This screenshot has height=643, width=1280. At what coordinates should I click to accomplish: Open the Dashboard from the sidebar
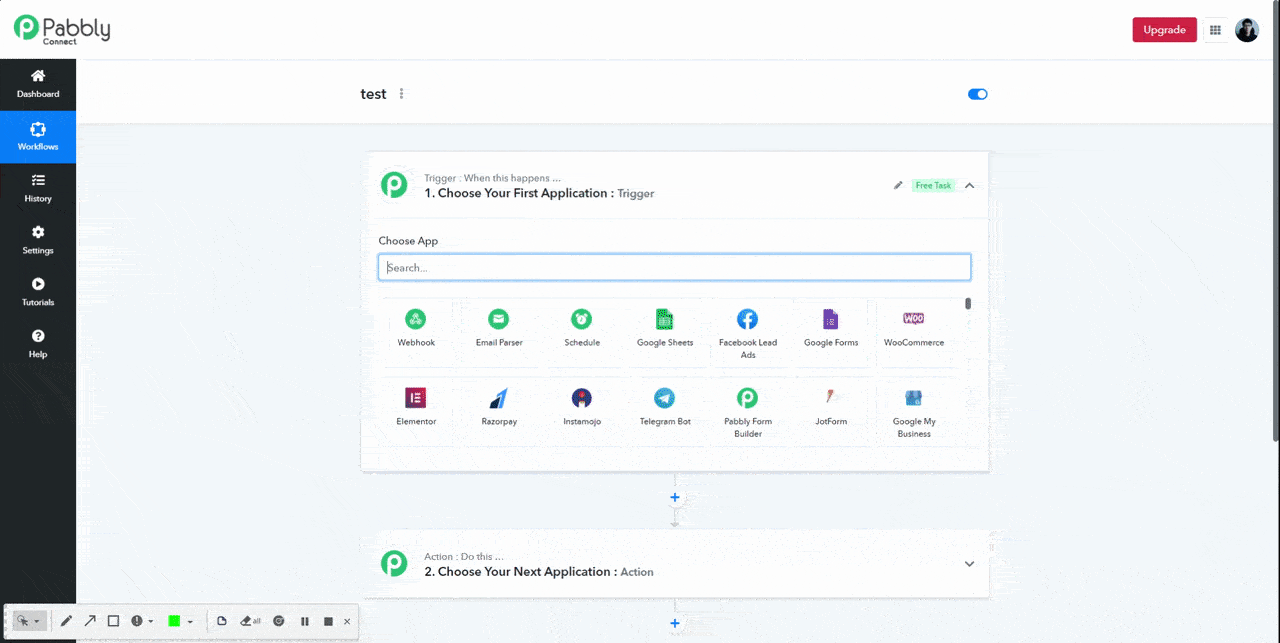click(x=38, y=84)
